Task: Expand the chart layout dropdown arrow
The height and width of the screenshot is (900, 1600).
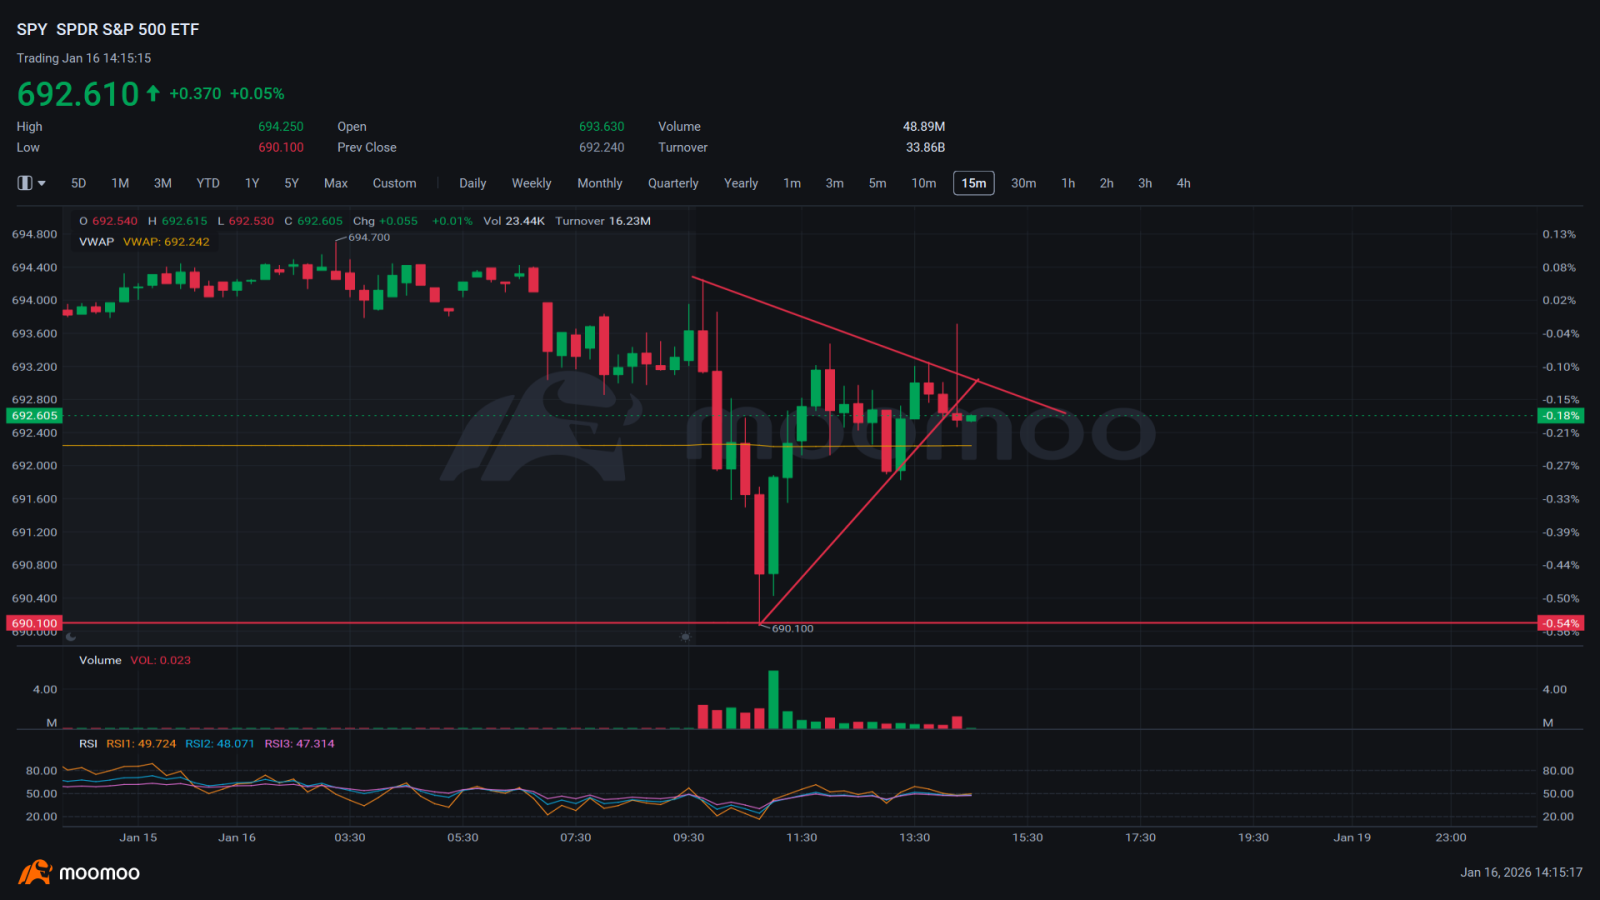Action: point(41,184)
